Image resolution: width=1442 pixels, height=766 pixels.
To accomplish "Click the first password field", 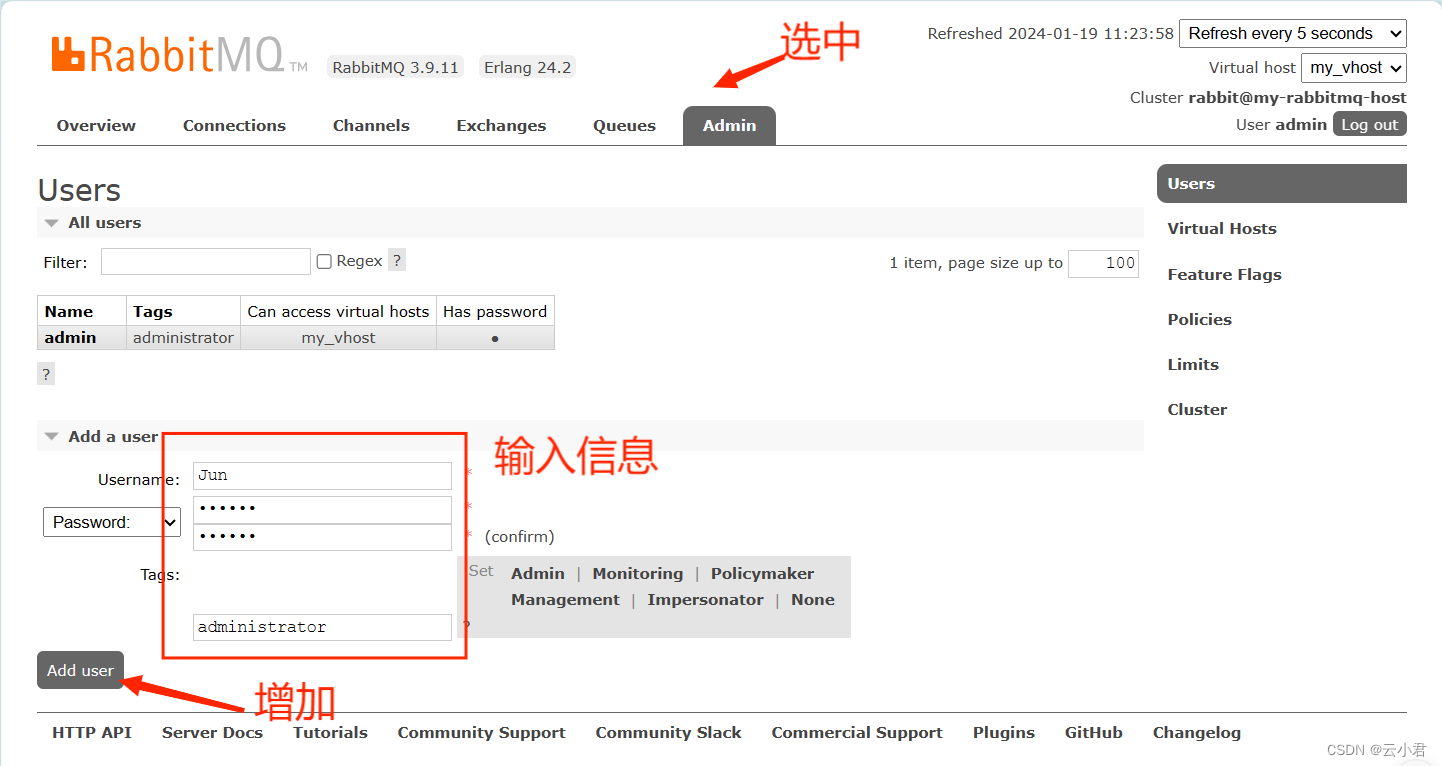I will 322,509.
